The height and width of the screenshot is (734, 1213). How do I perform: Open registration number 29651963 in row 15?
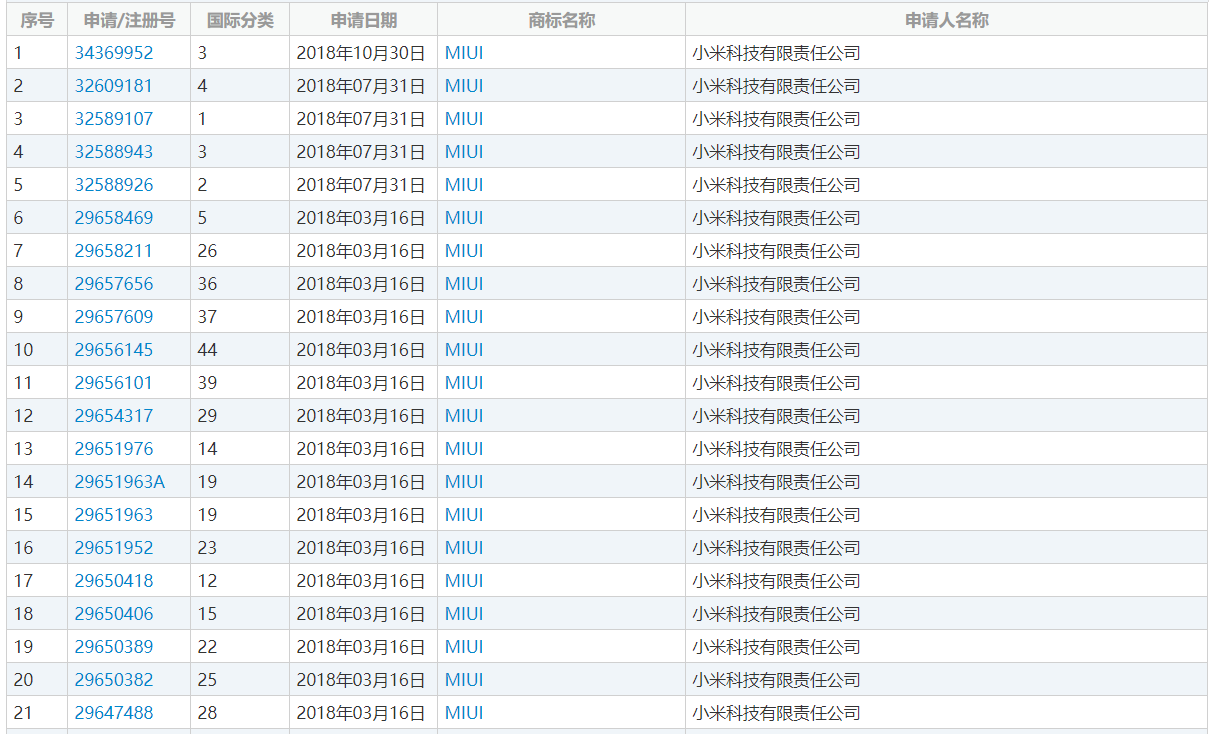pos(114,515)
